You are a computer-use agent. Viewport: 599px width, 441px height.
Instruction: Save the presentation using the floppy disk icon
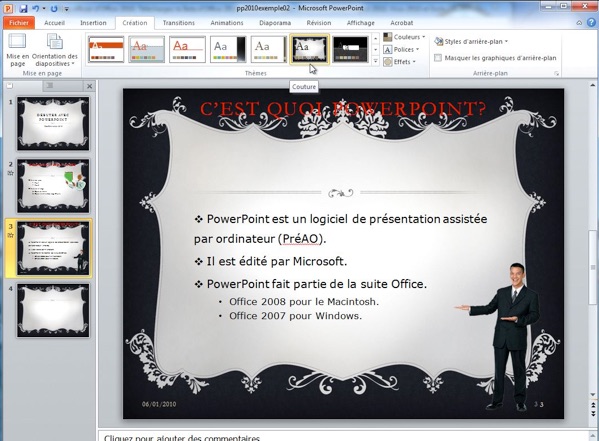tap(23, 8)
